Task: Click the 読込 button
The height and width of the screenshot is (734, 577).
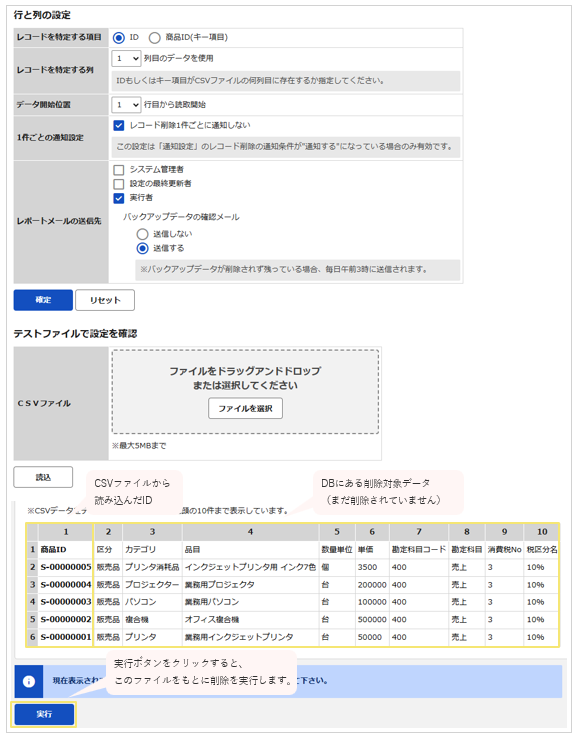Action: [43, 477]
